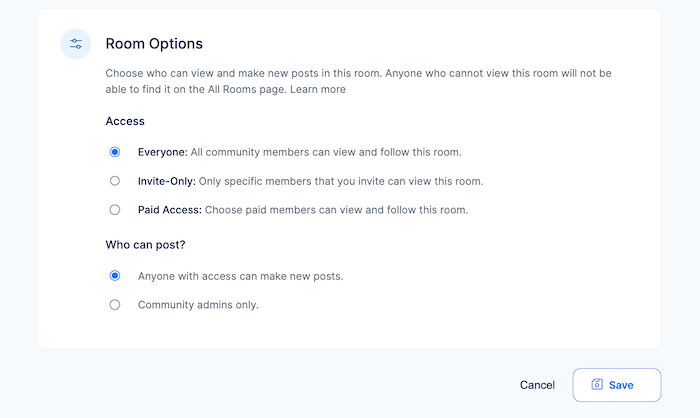
Task: Open the Learn more link
Action: (x=320, y=89)
